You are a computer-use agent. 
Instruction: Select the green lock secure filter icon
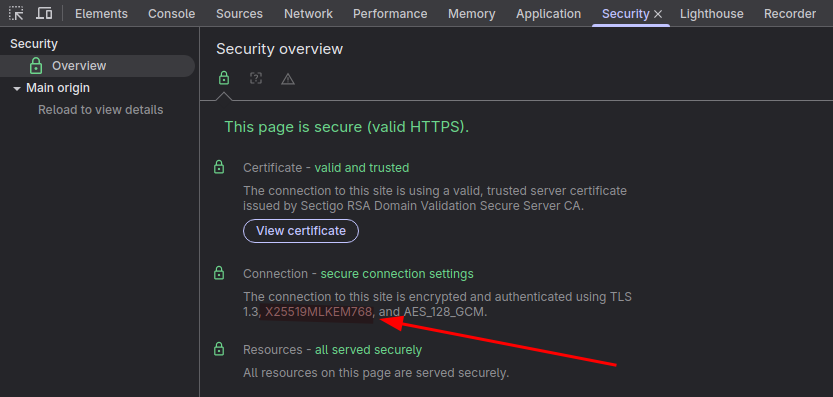[x=224, y=79]
